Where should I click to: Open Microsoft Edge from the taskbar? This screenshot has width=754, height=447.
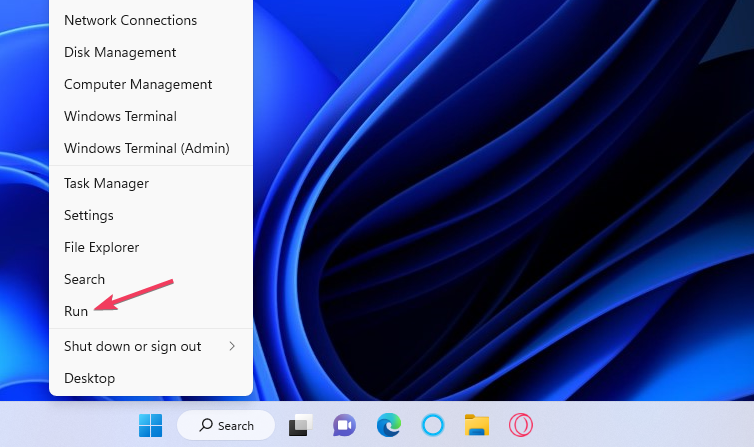[x=389, y=425]
